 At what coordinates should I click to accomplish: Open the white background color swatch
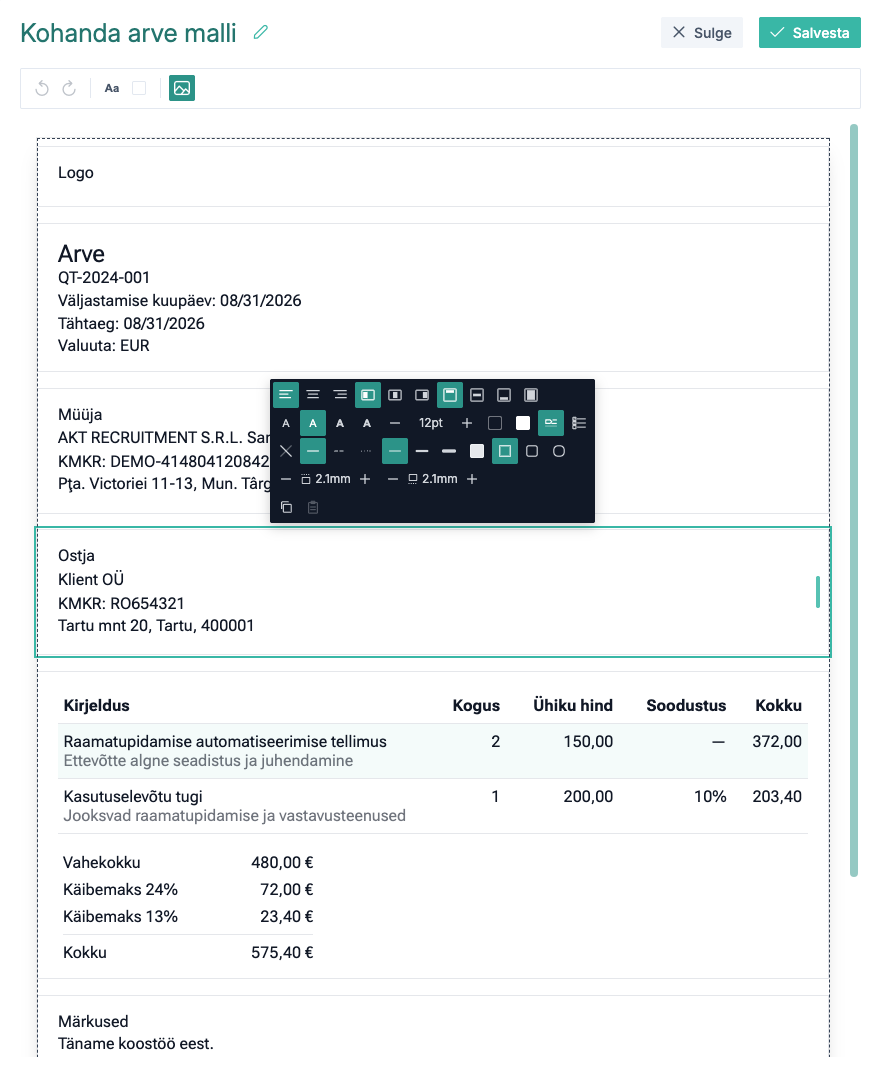coord(523,423)
